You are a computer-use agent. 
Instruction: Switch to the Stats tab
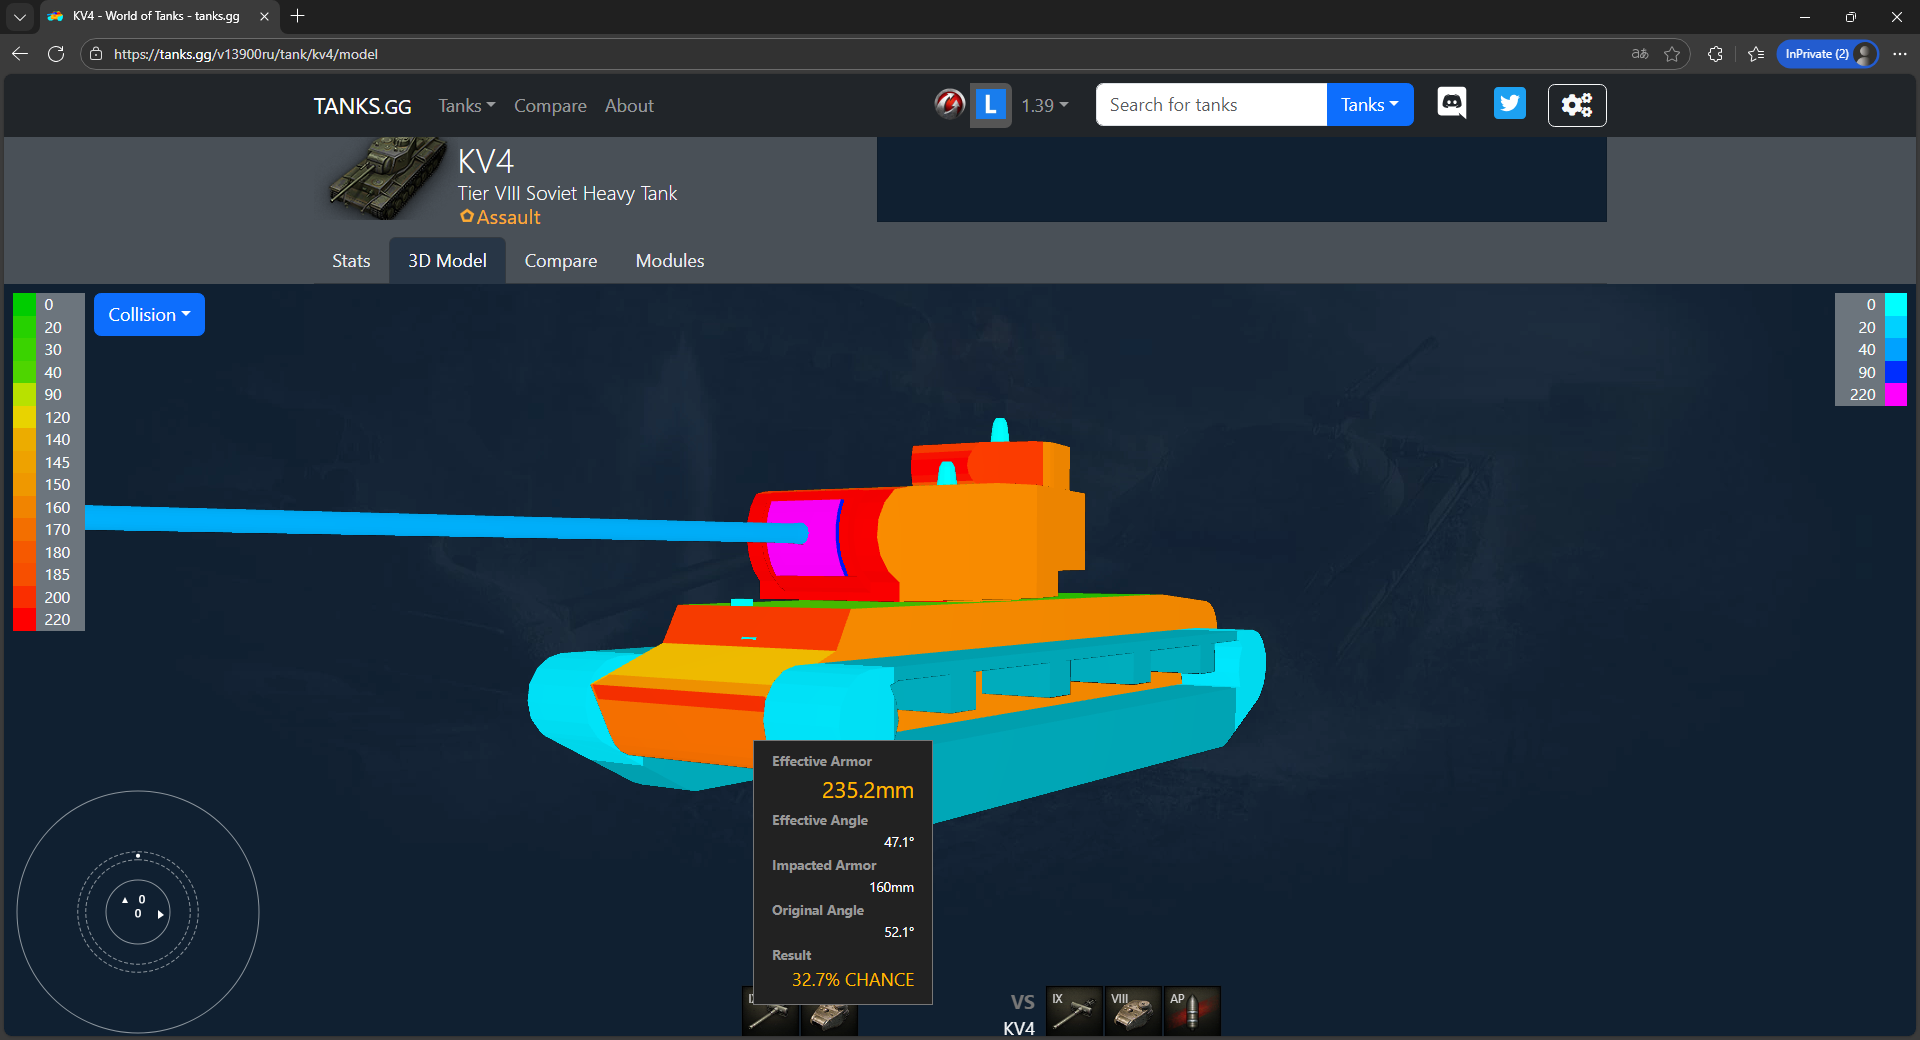click(x=351, y=261)
